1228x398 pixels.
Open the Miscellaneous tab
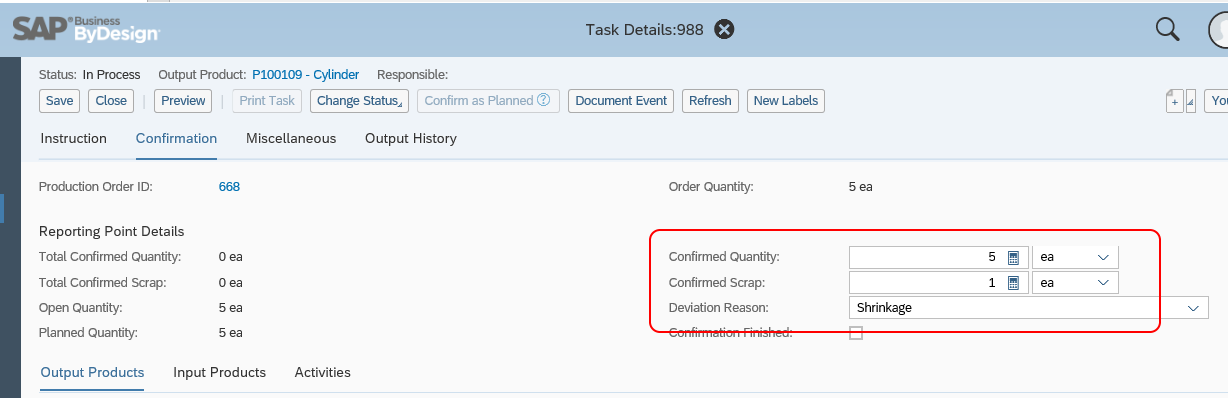tap(291, 138)
